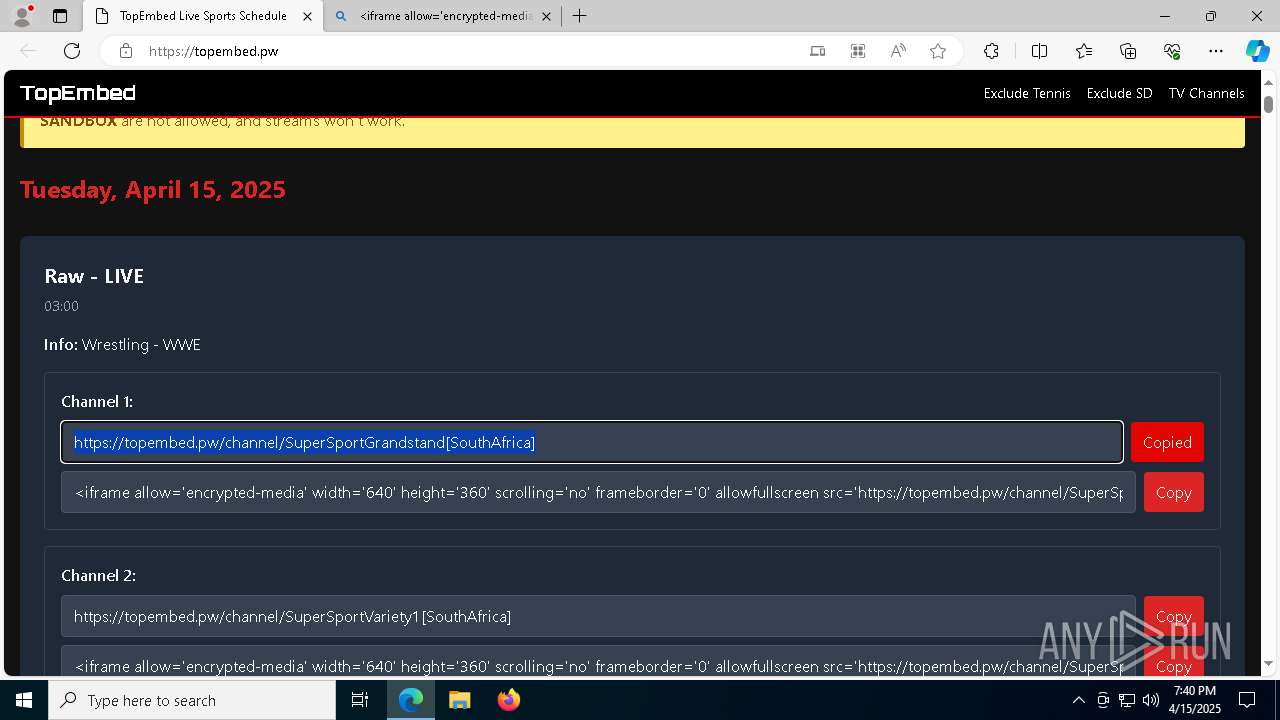1280x720 pixels.
Task: Click the Info: Wrestling - WWE text
Action: point(122,344)
